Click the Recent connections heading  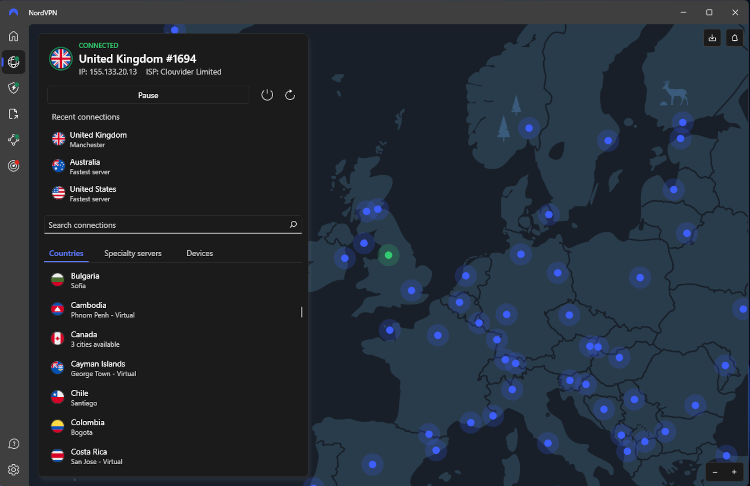coord(86,117)
